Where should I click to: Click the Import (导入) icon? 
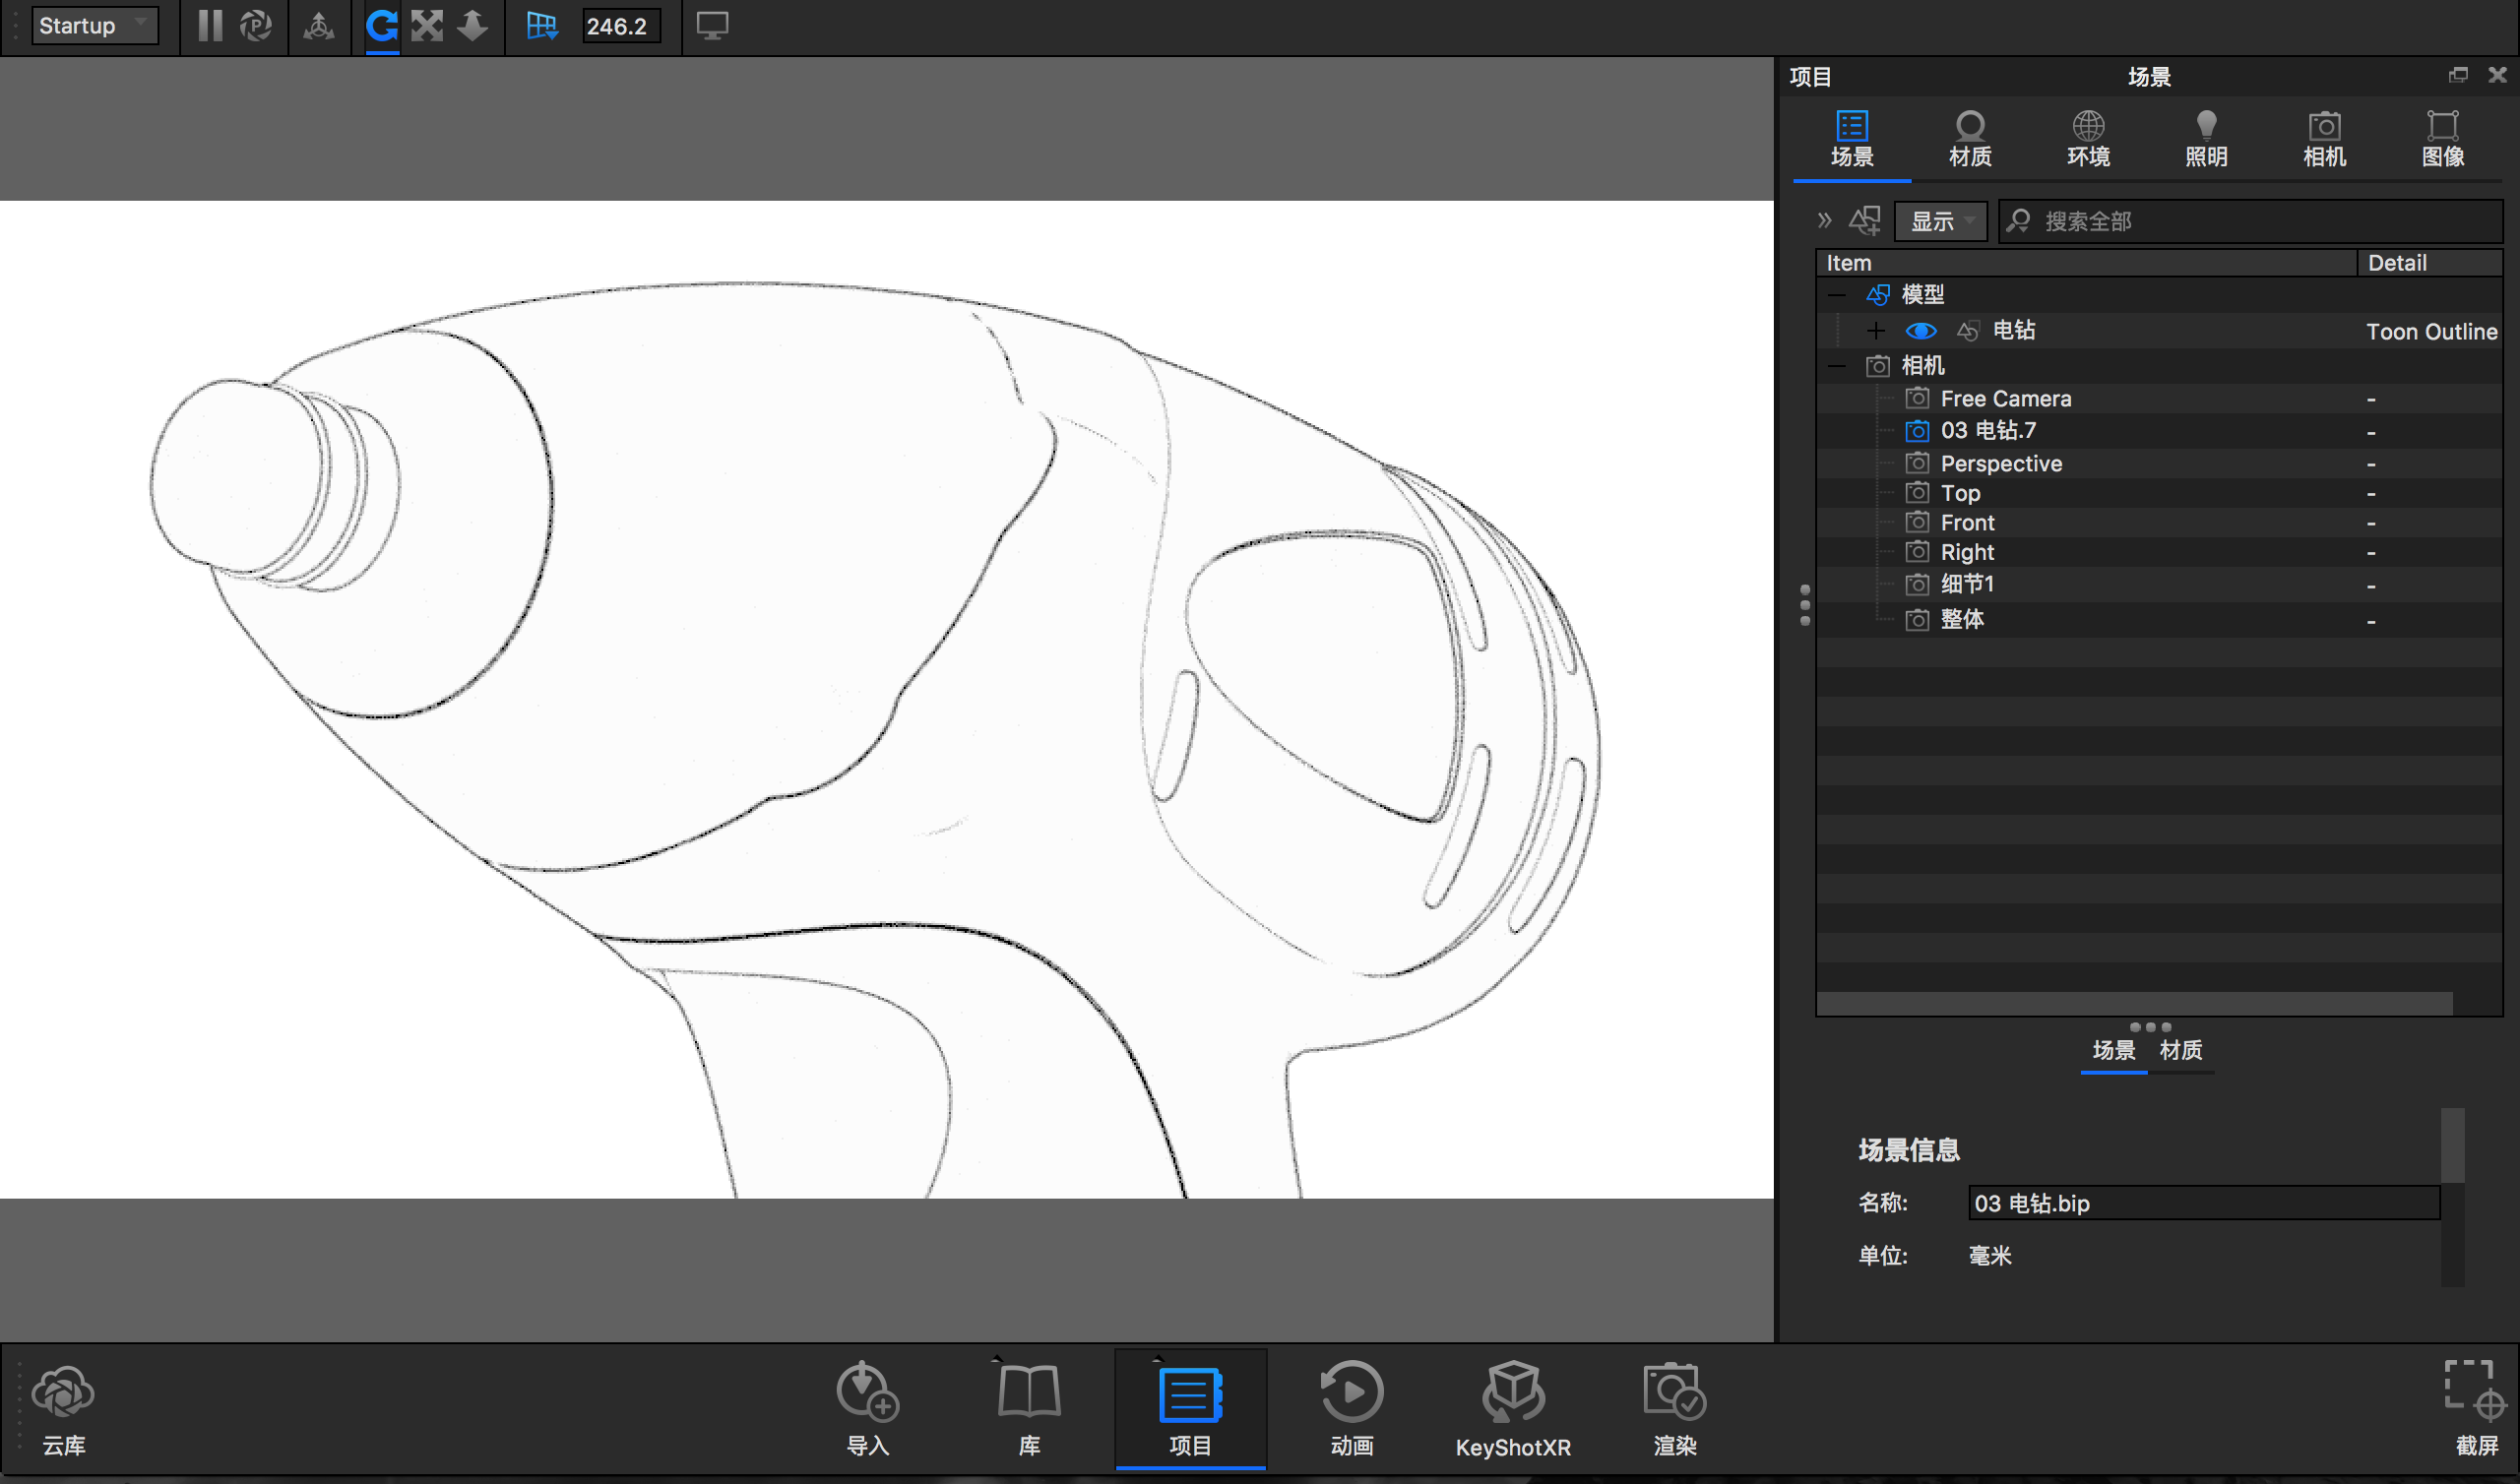pos(866,1393)
